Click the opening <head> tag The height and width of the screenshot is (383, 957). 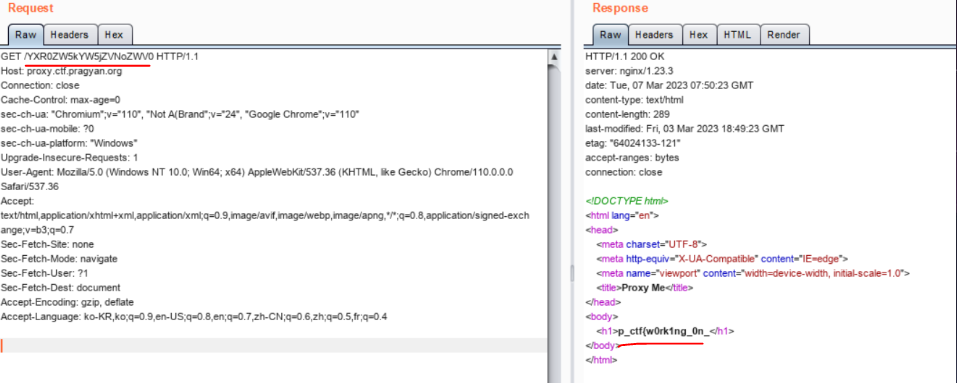601,230
